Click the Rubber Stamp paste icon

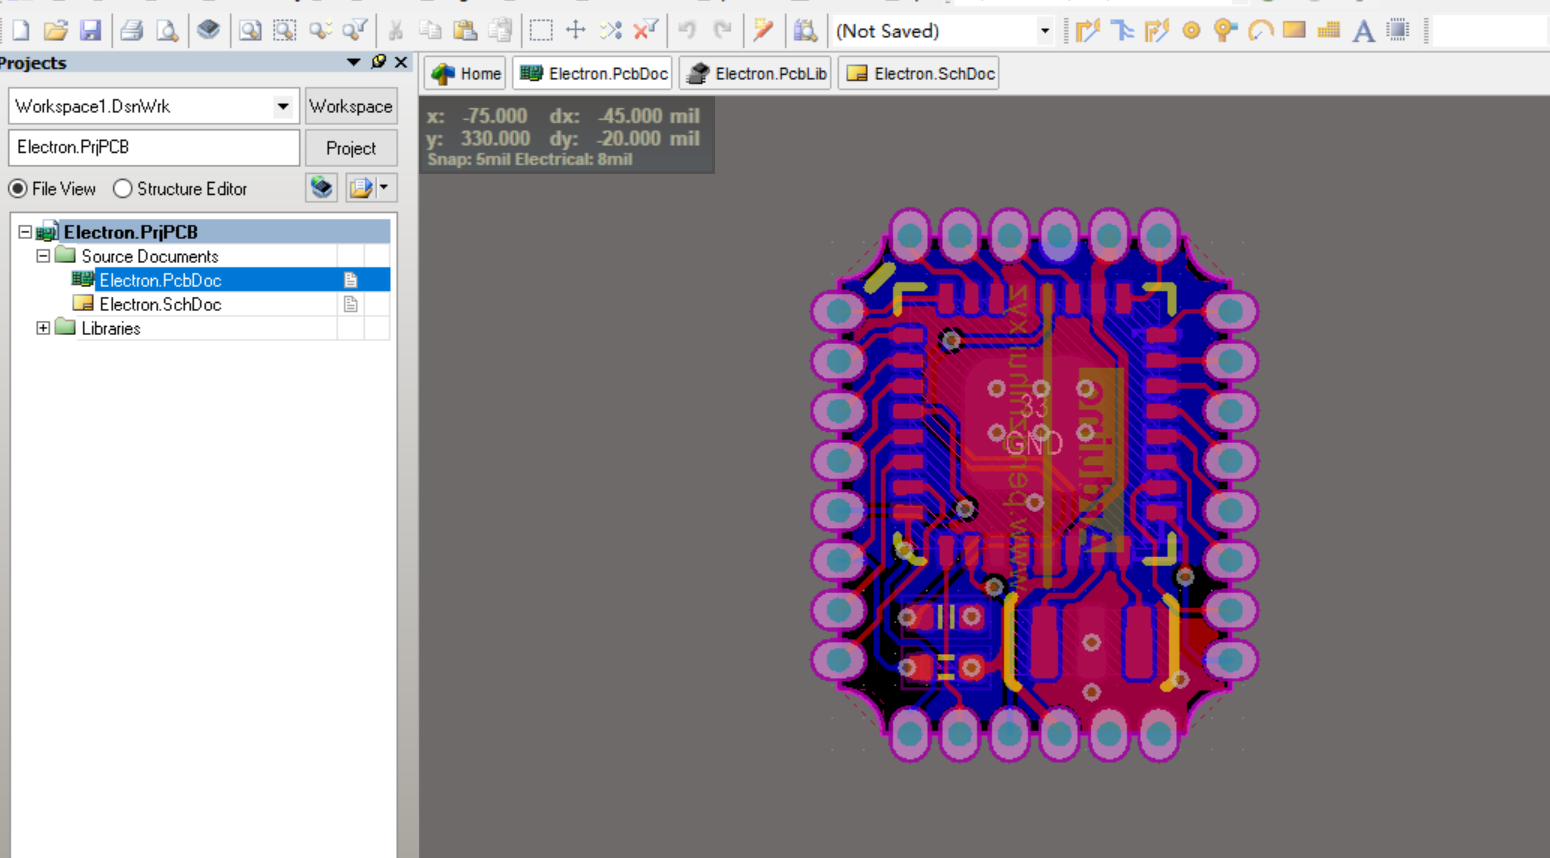500,31
